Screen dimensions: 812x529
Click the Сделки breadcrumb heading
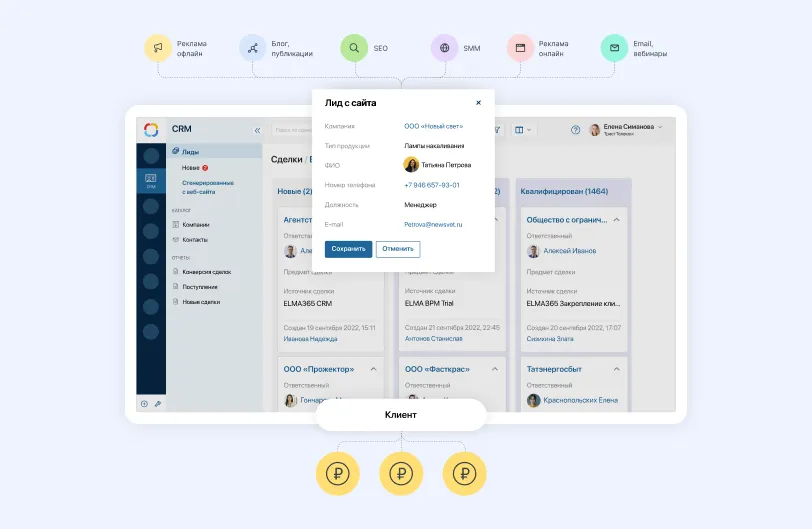(x=286, y=159)
